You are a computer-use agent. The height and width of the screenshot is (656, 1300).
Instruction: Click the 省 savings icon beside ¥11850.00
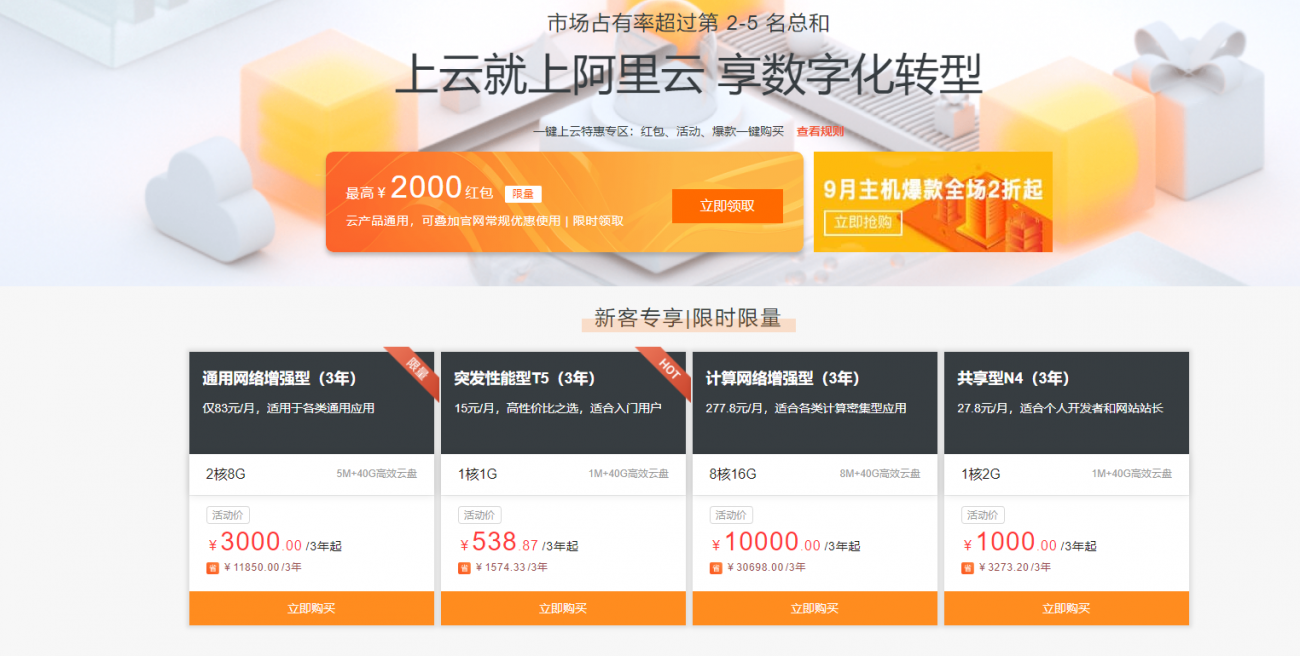coord(212,568)
